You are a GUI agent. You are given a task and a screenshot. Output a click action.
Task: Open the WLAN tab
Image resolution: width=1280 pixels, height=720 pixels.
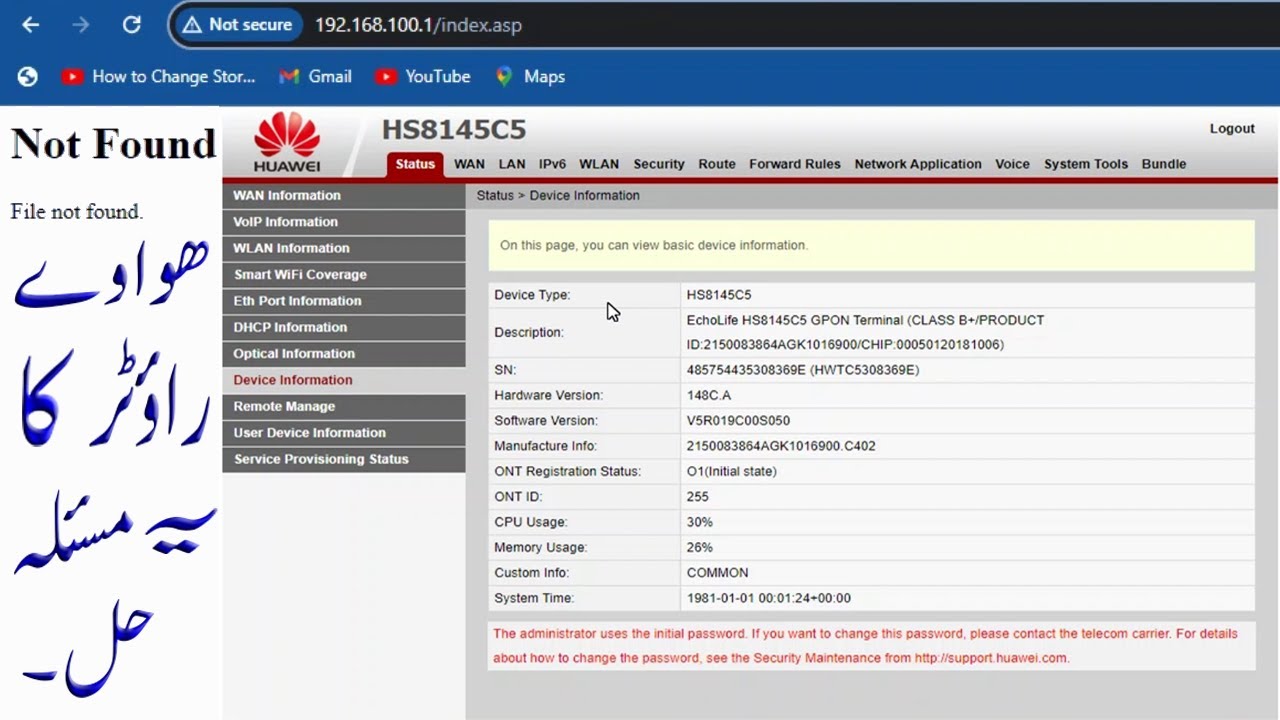599,164
